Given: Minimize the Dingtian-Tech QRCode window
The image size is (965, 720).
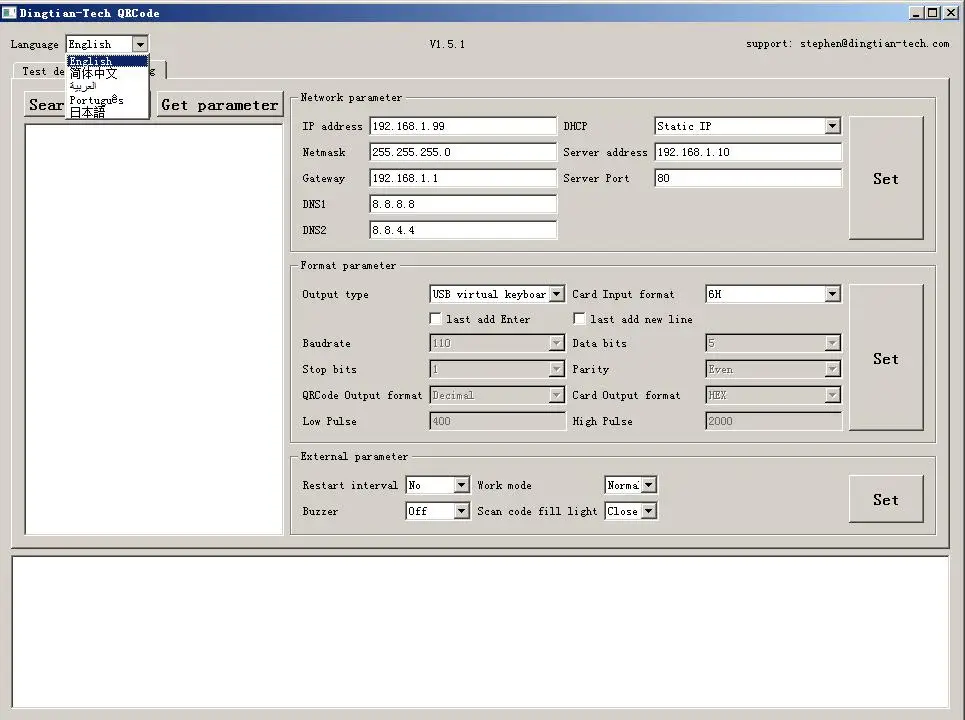Looking at the screenshot, I should [916, 12].
